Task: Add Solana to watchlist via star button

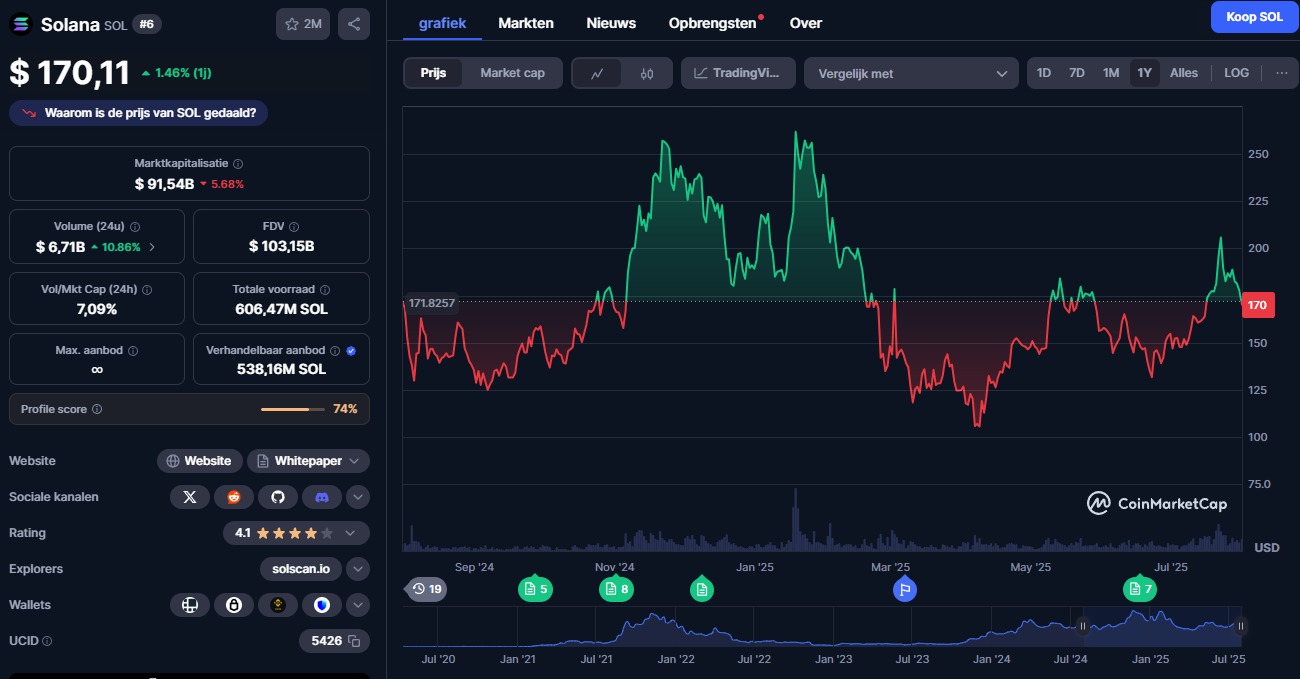Action: pos(302,24)
